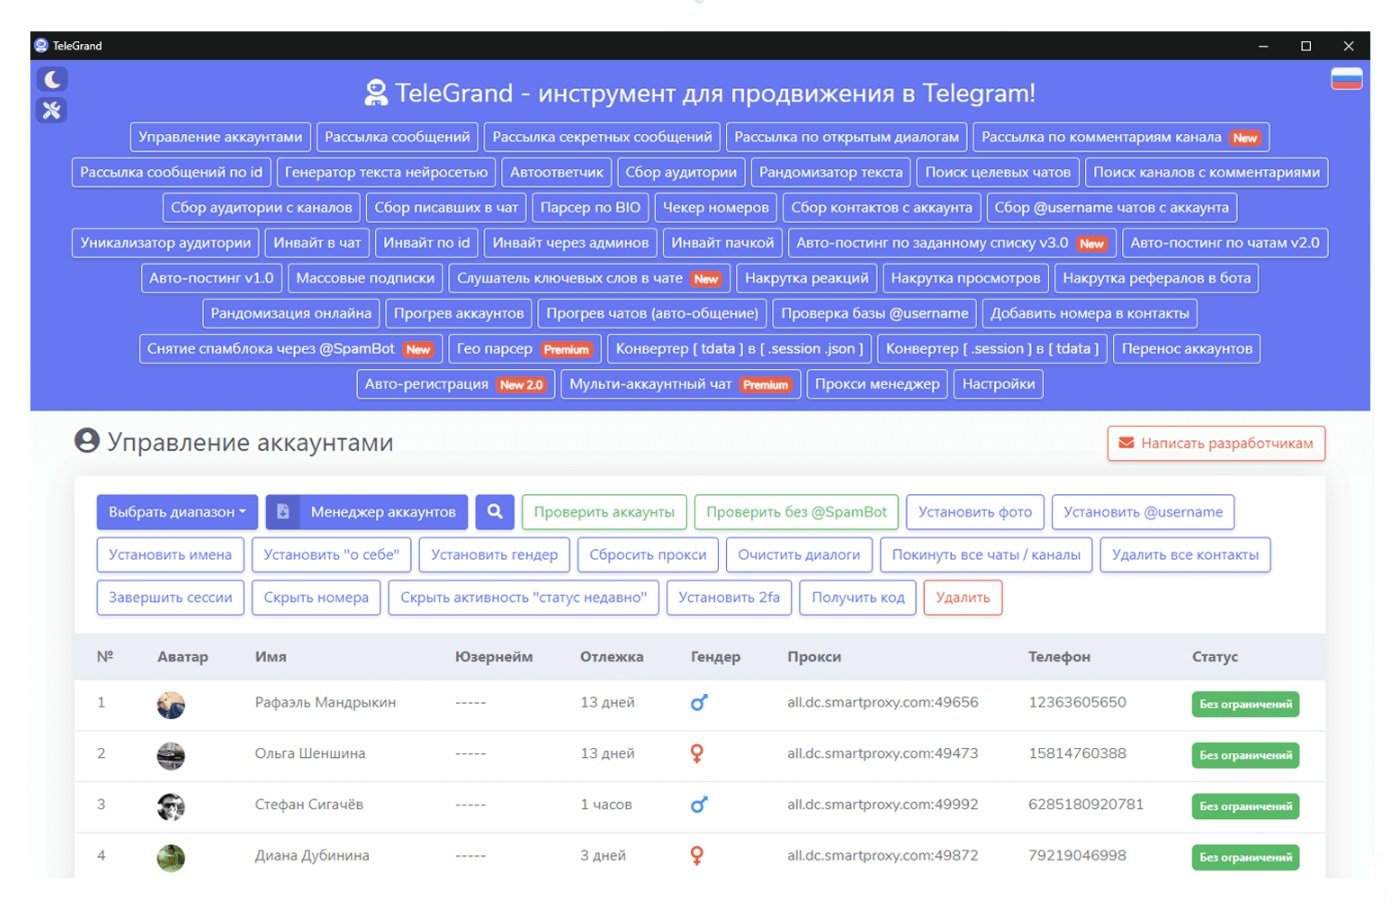Click Установить "о себе" button

click(x=331, y=555)
